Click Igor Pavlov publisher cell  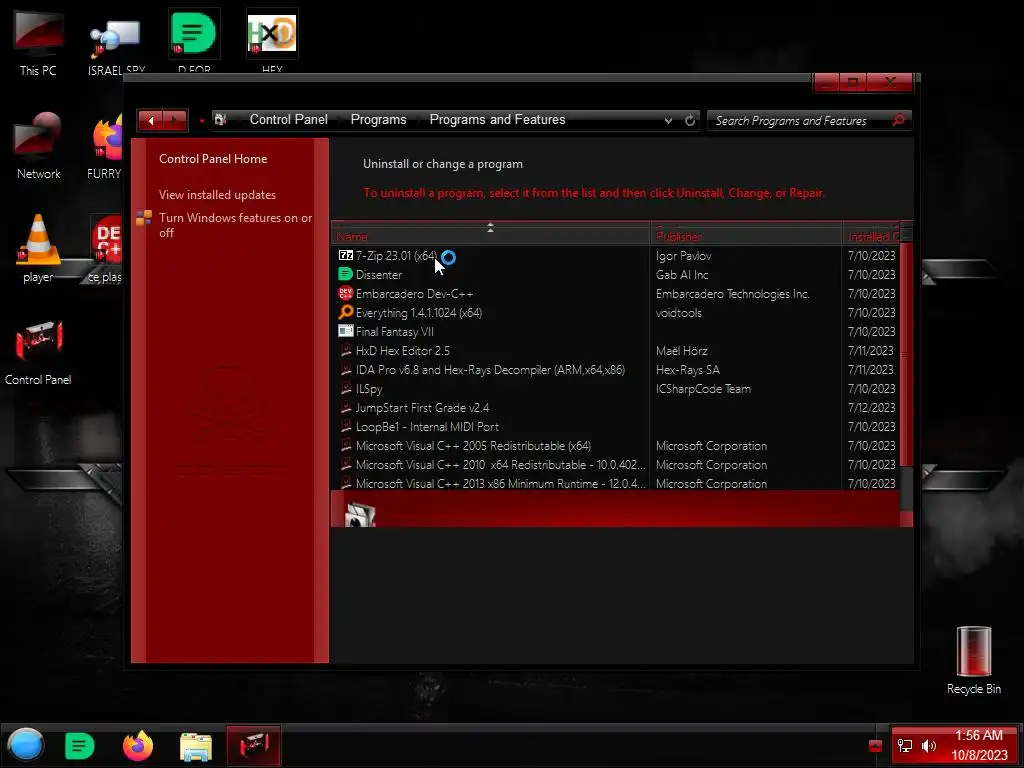[683, 255]
